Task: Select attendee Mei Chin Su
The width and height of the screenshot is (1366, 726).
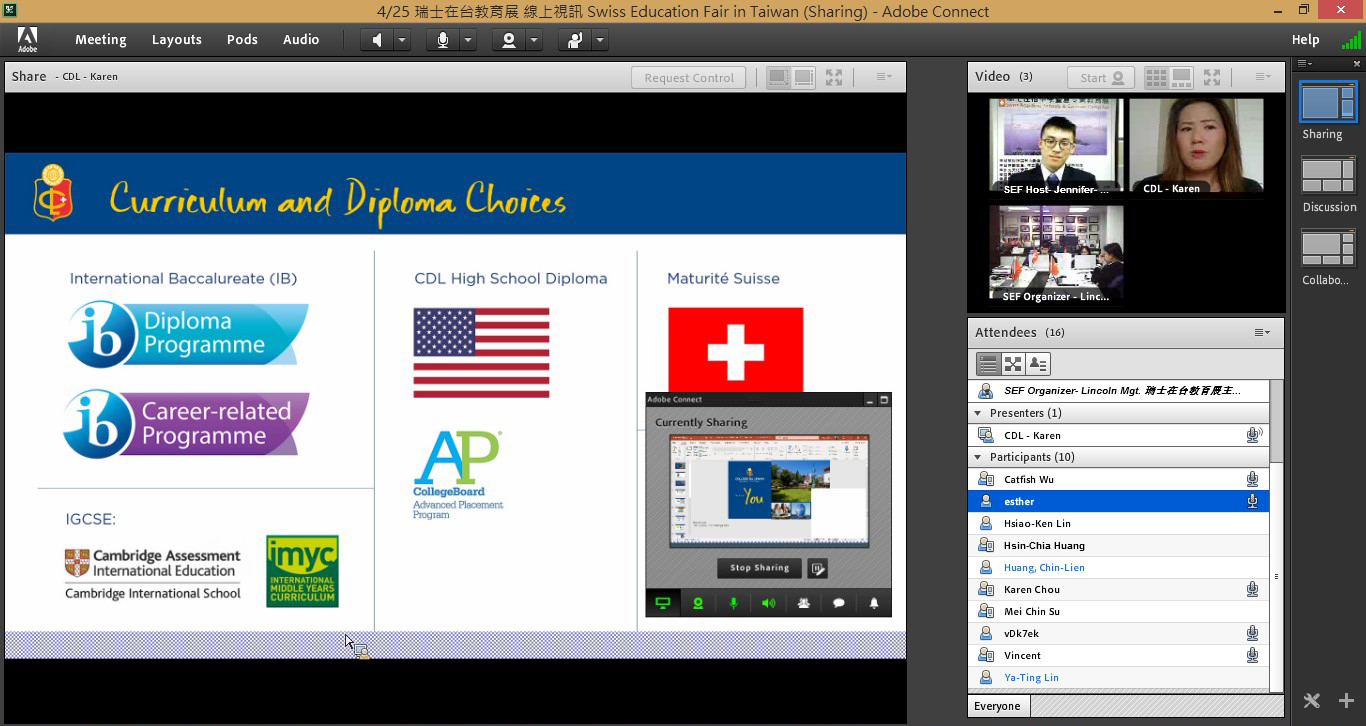Action: (1119, 611)
